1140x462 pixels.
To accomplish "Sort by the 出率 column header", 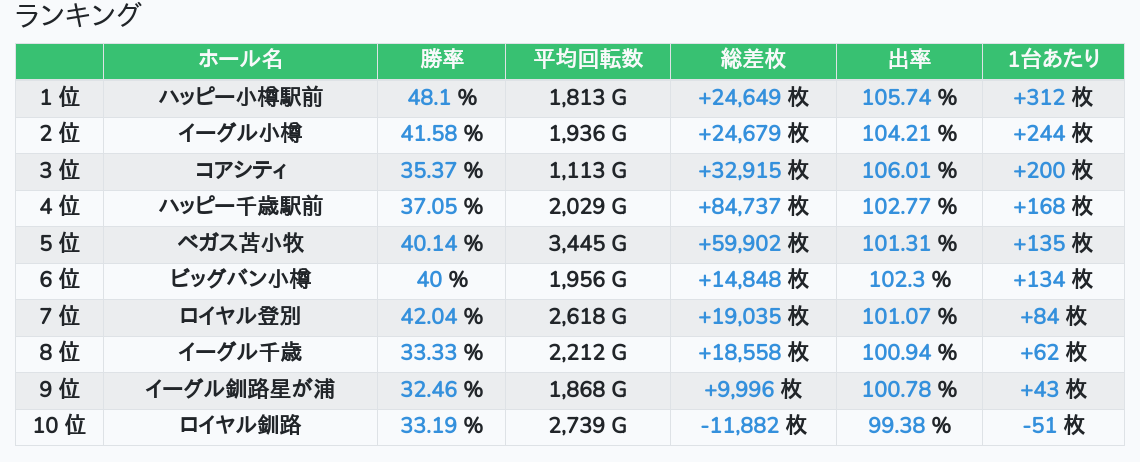I will [909, 60].
